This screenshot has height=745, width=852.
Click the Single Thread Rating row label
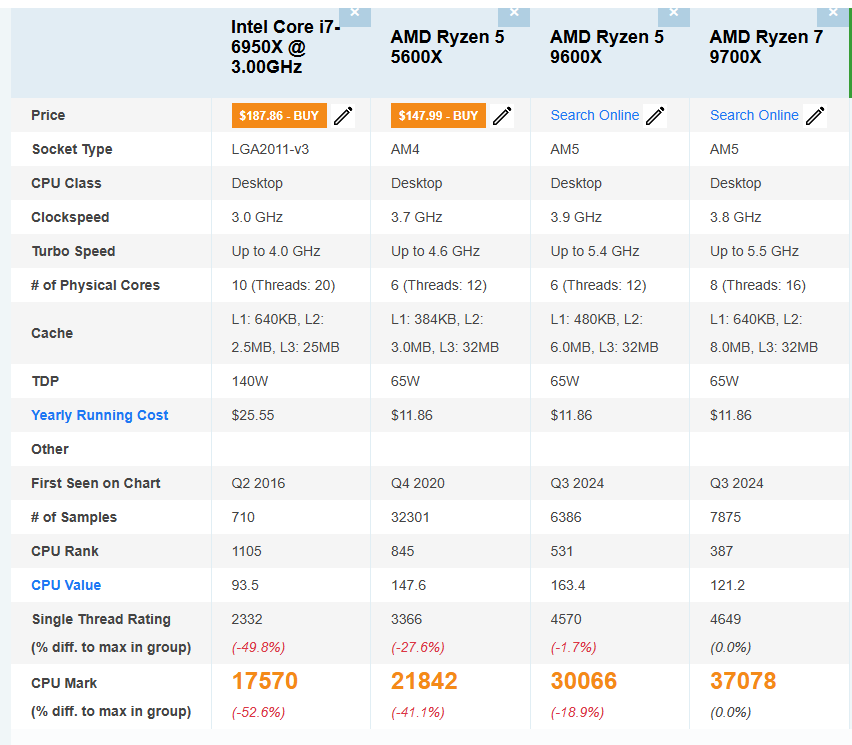point(101,619)
